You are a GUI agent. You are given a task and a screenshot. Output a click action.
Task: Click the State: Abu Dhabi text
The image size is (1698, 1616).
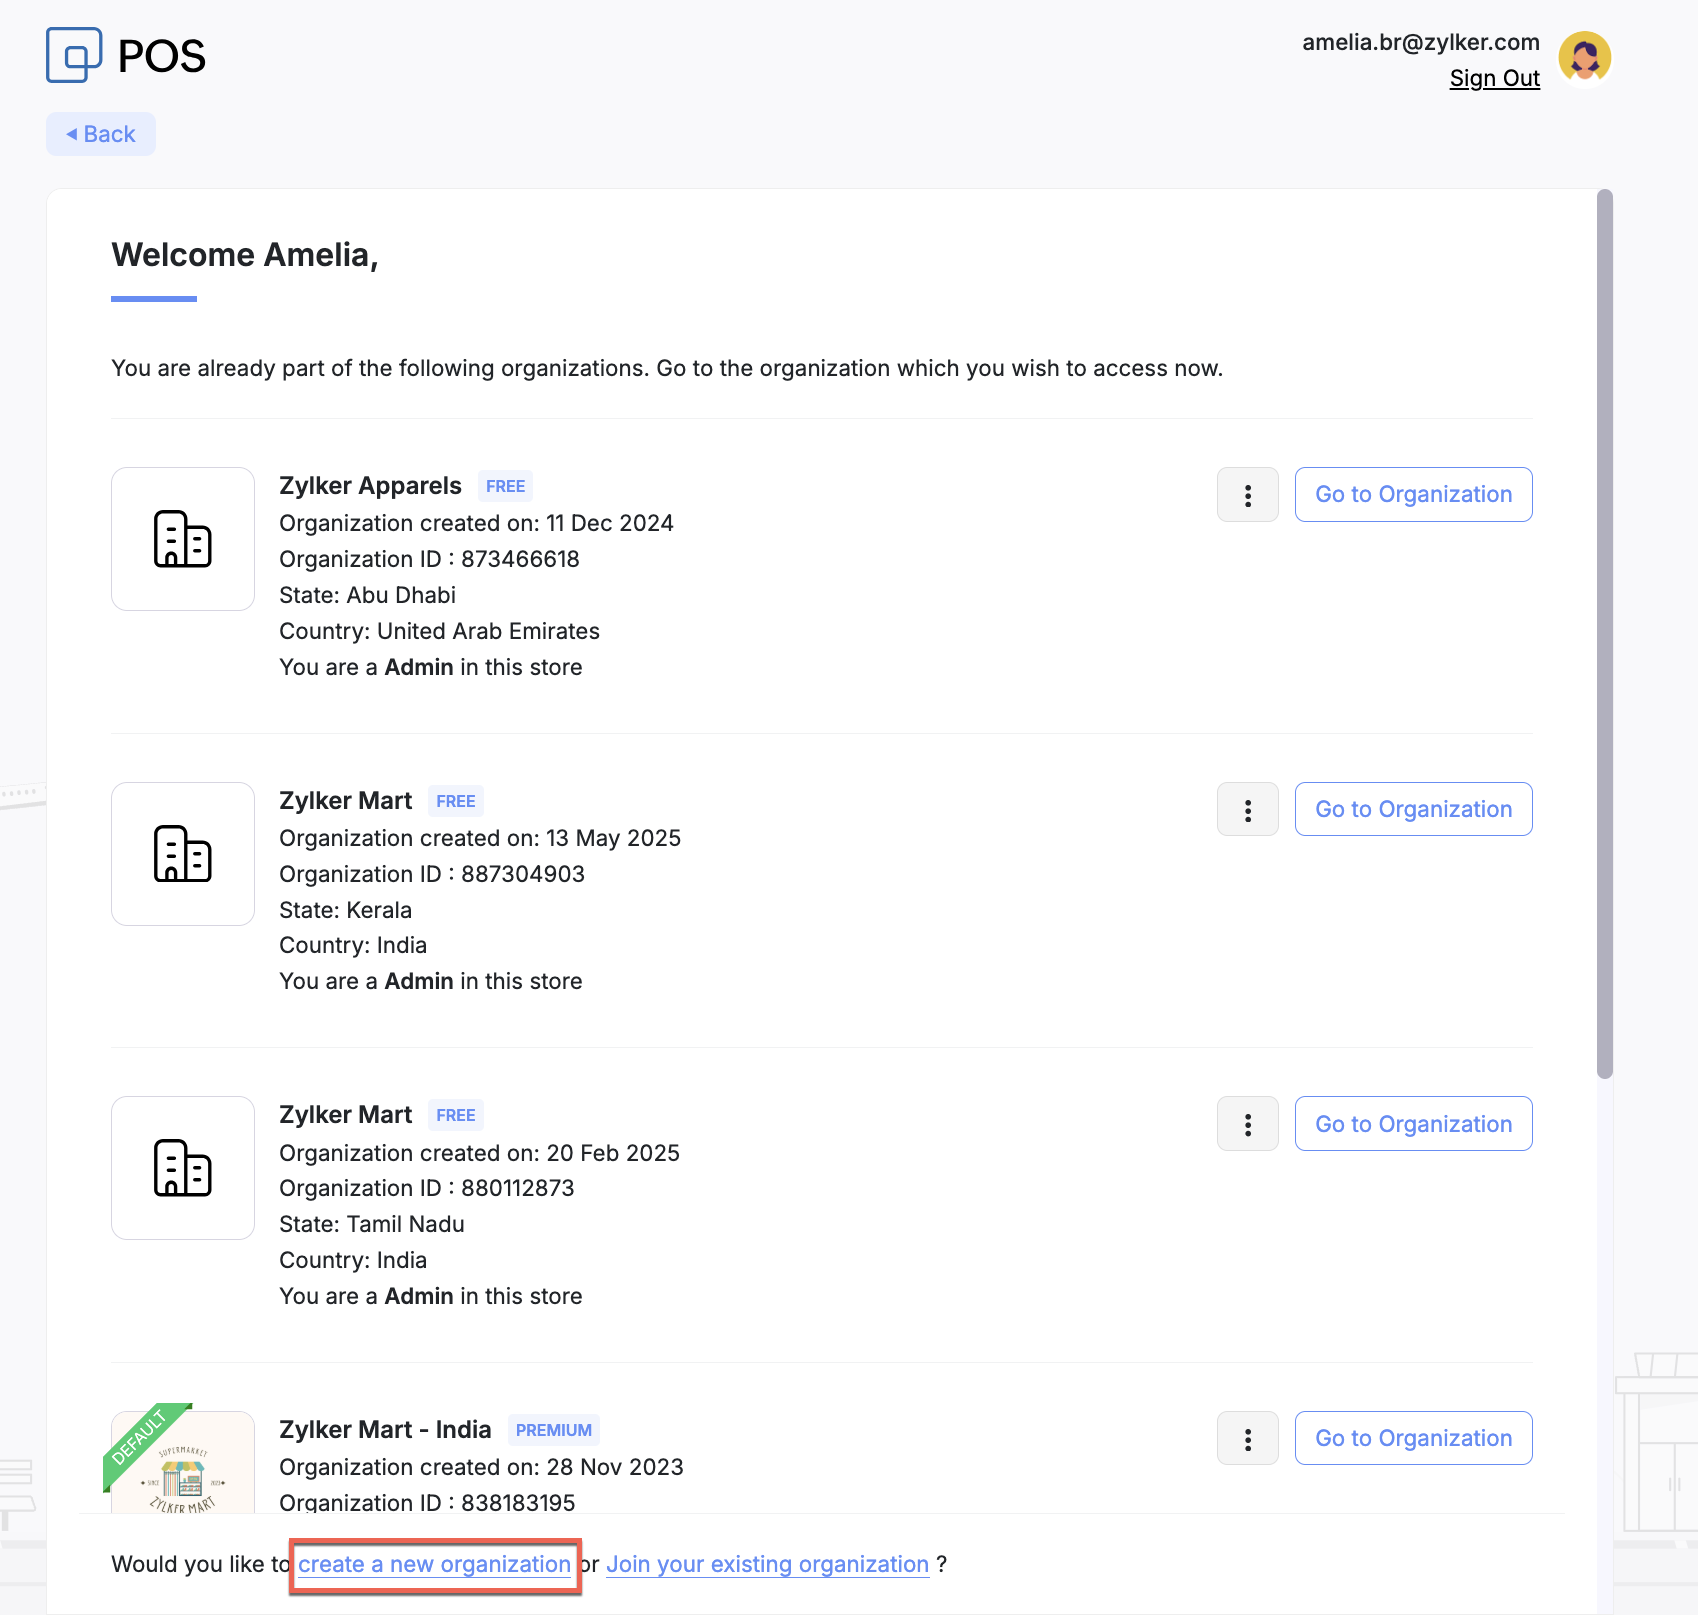point(367,595)
